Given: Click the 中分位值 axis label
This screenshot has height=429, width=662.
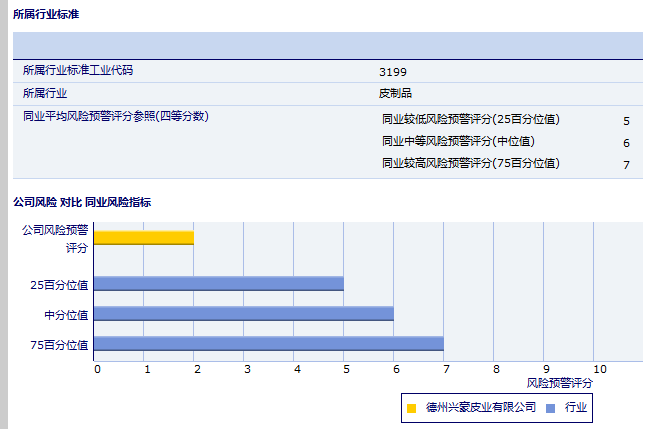Looking at the screenshot, I should 66,315.
